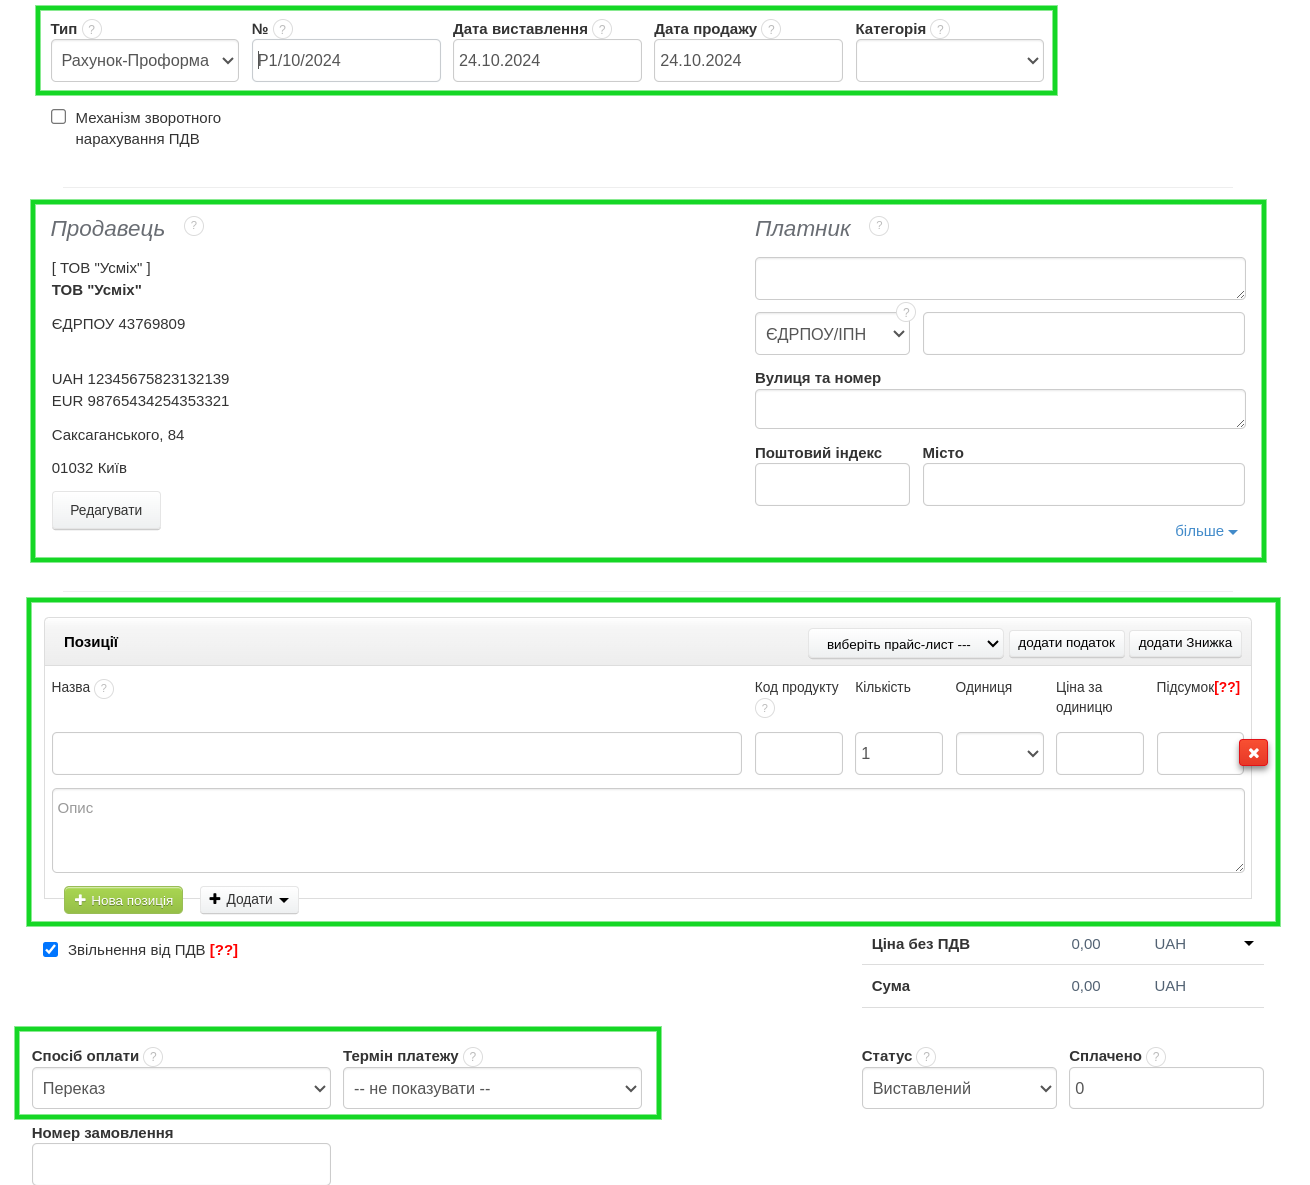Image resolution: width=1310 pixels, height=1185 pixels.
Task: Open the Тип dropdown Рахунок-Проформа
Action: point(145,61)
